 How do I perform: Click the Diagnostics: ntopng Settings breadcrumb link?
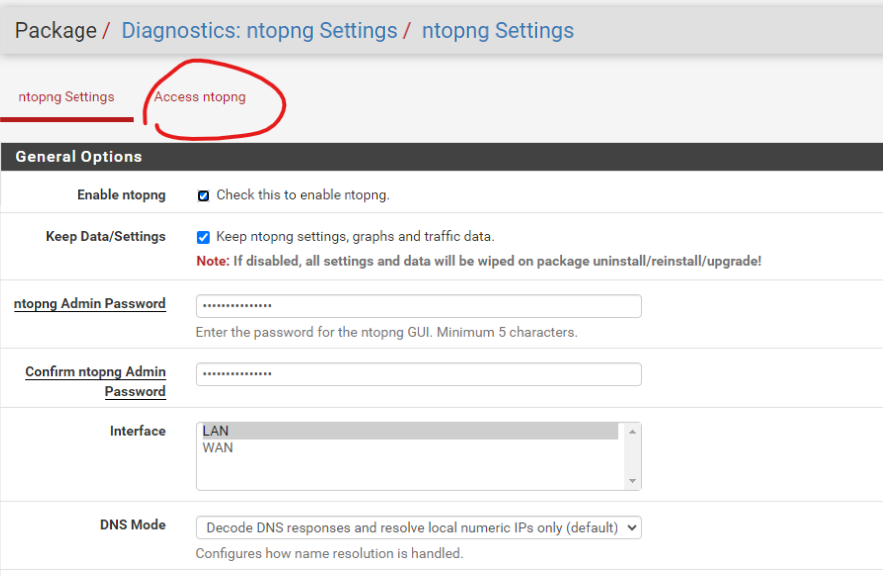(259, 31)
